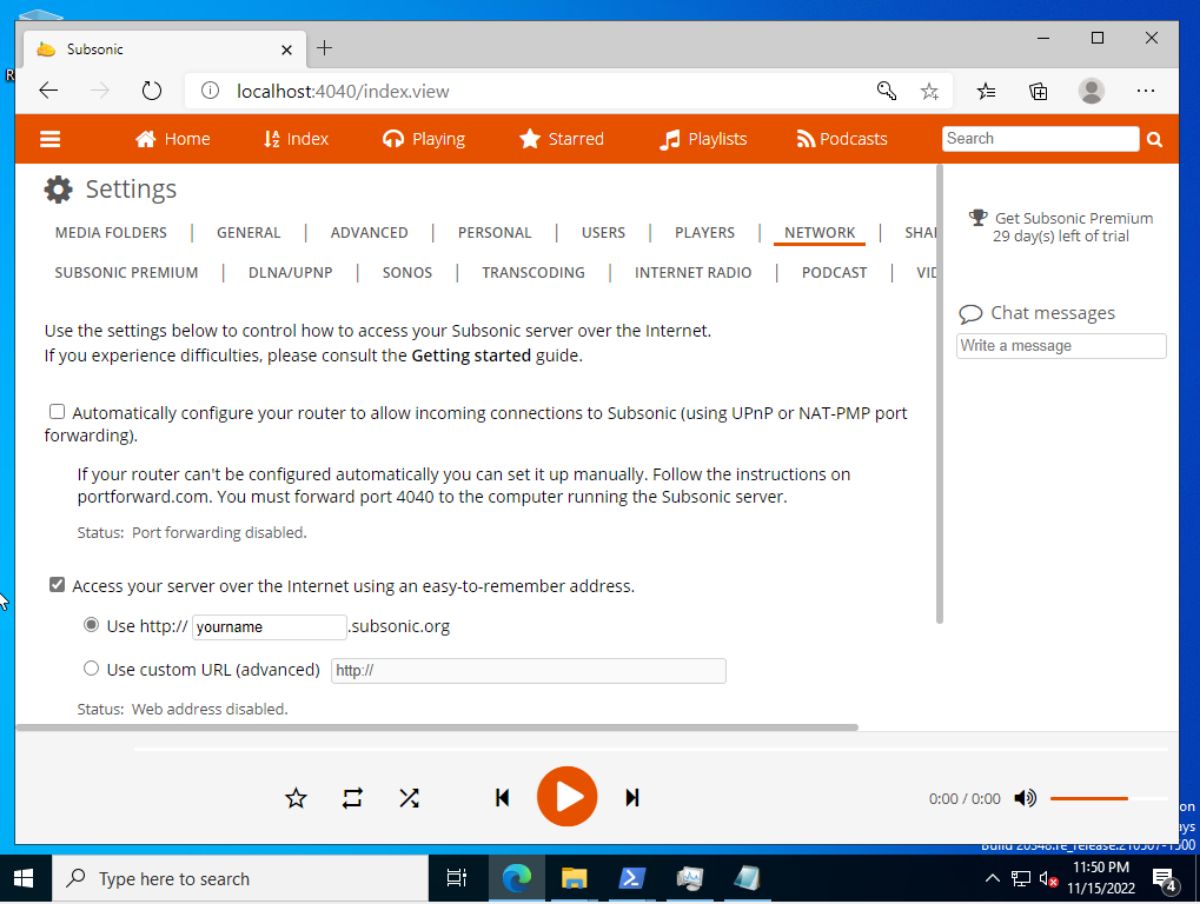Viewport: 1200px width, 904px height.
Task: Click the Settings gear icon
Action: [x=57, y=189]
